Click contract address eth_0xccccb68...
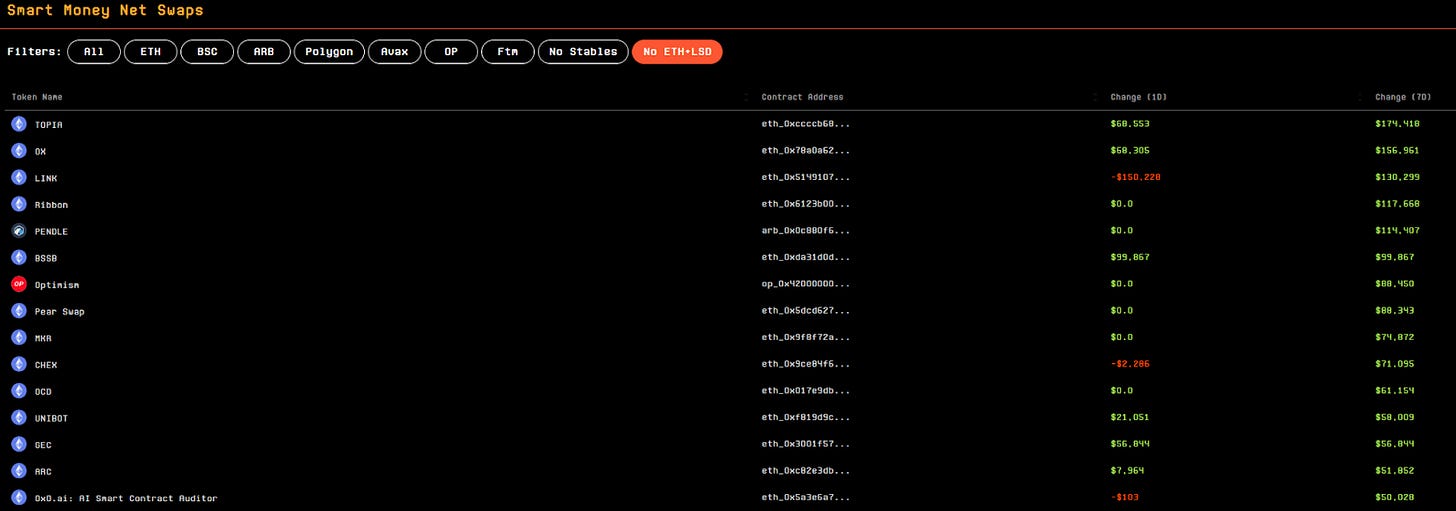 click(x=806, y=125)
